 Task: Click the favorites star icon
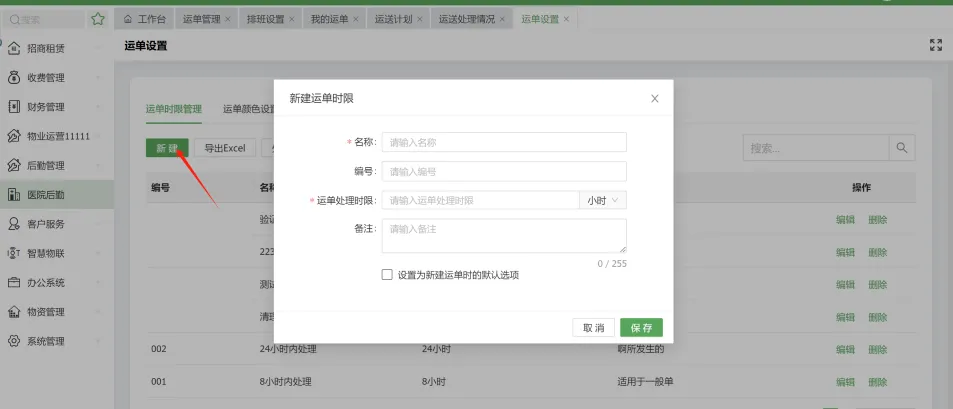[x=98, y=19]
